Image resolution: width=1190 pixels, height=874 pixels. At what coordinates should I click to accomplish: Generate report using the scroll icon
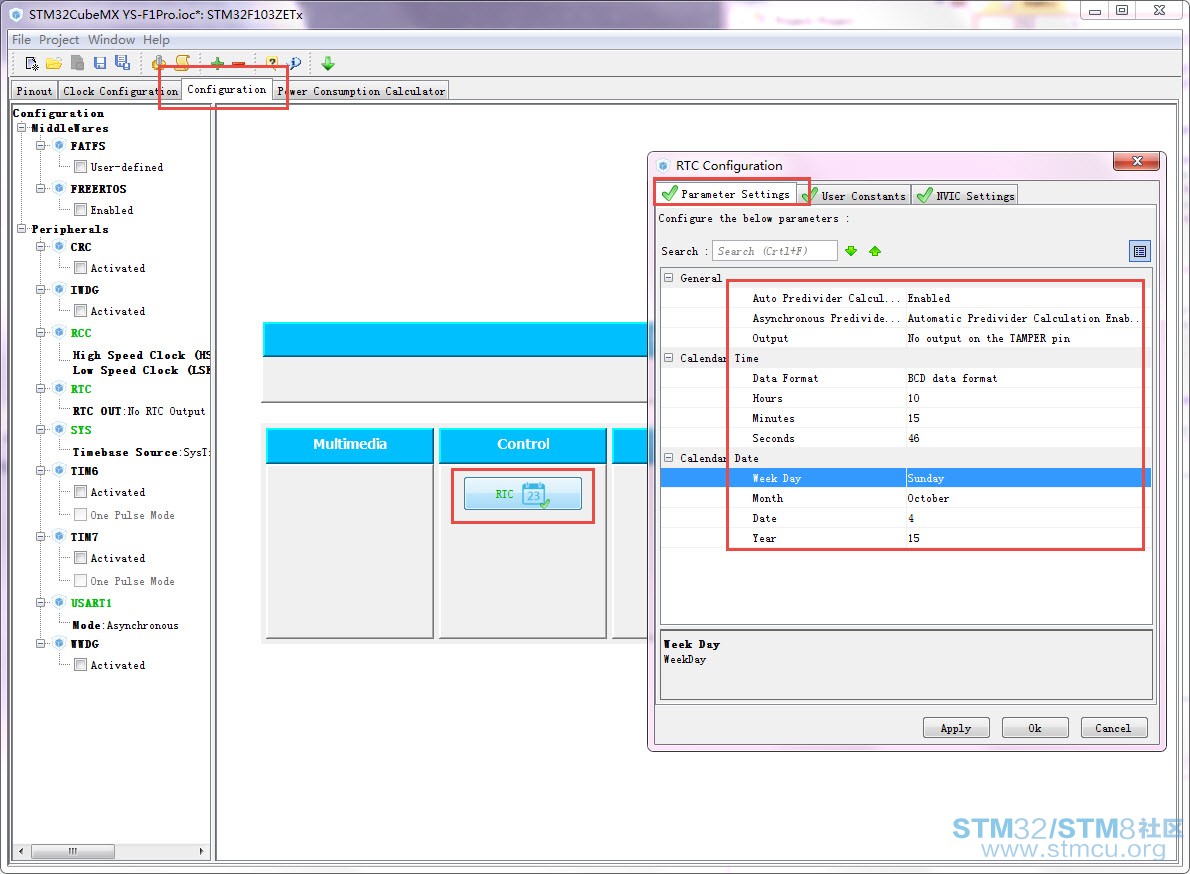pyautogui.click(x=182, y=63)
